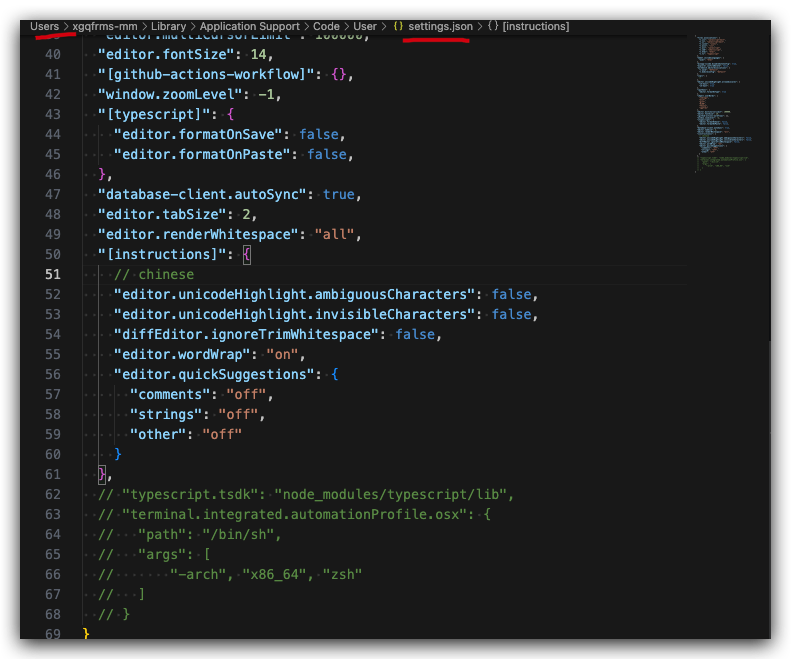Click the JSON braces icon before settings.json
Screen dimensions: 791x659
[398, 26]
